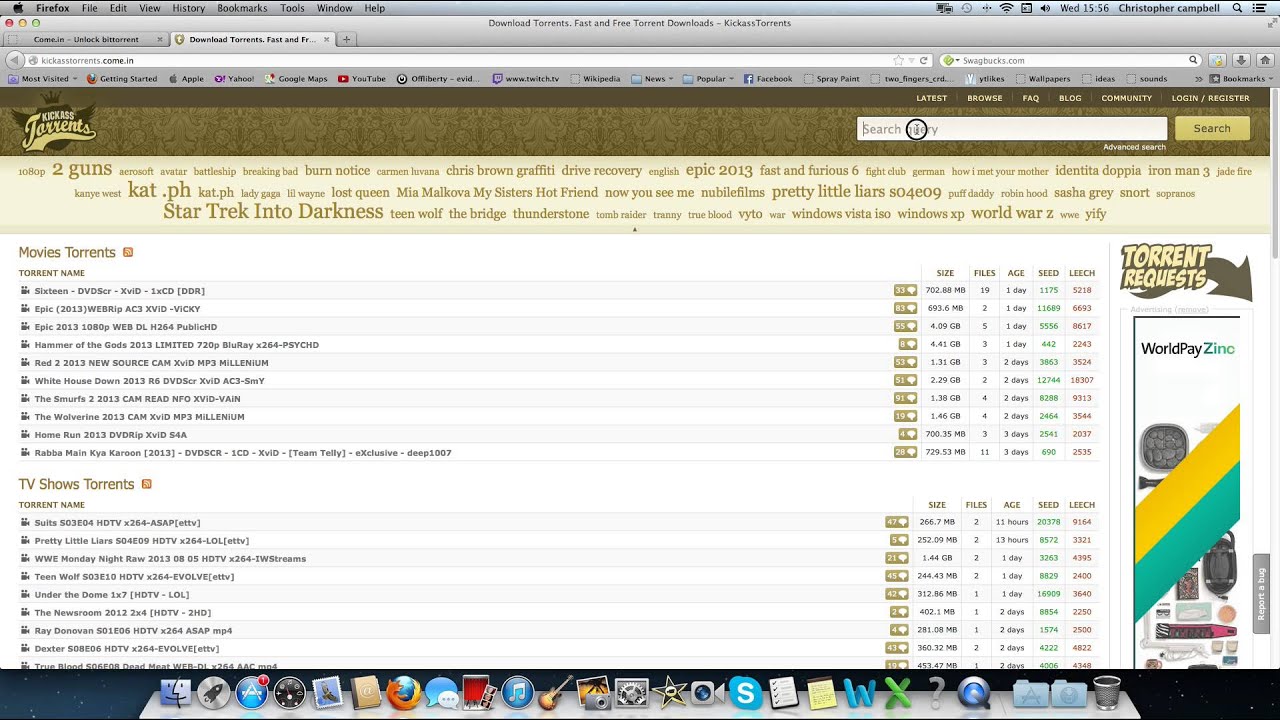Open Firefox icon in the Dock
Screen dimensions: 1280x720
click(x=403, y=692)
